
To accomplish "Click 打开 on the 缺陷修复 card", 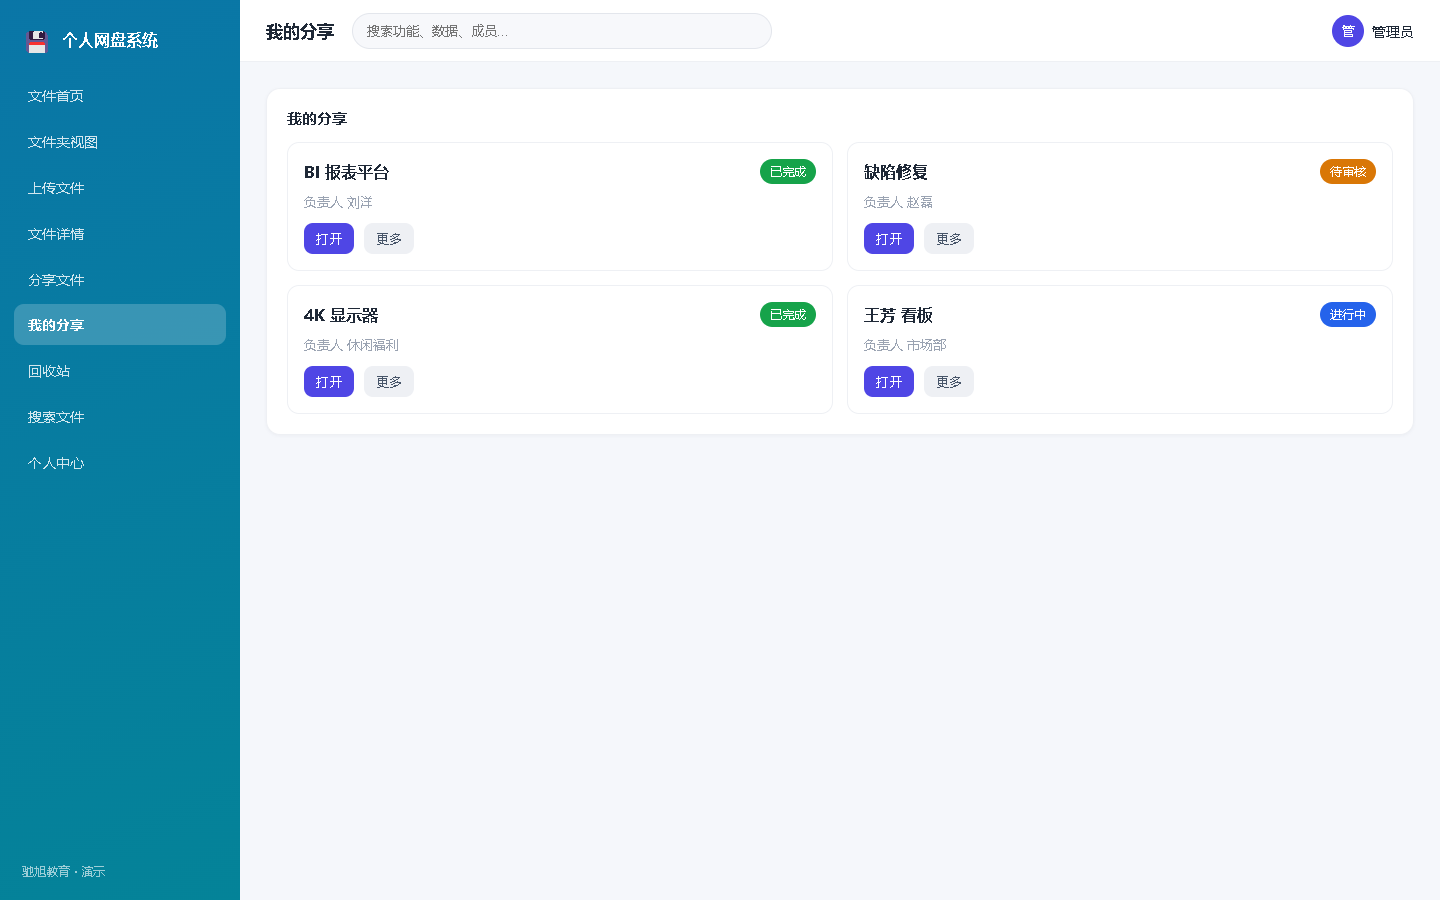I will pyautogui.click(x=889, y=239).
